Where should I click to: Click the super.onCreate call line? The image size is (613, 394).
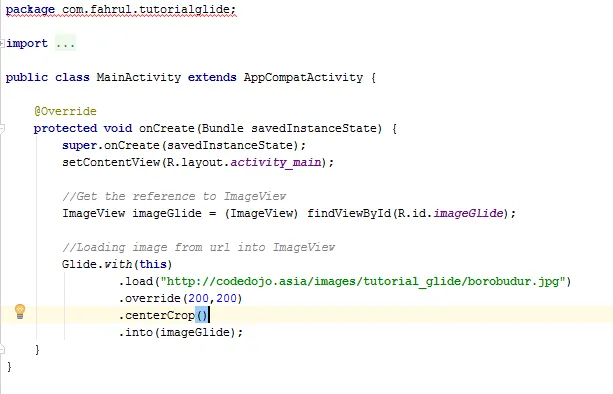pyautogui.click(x=184, y=145)
